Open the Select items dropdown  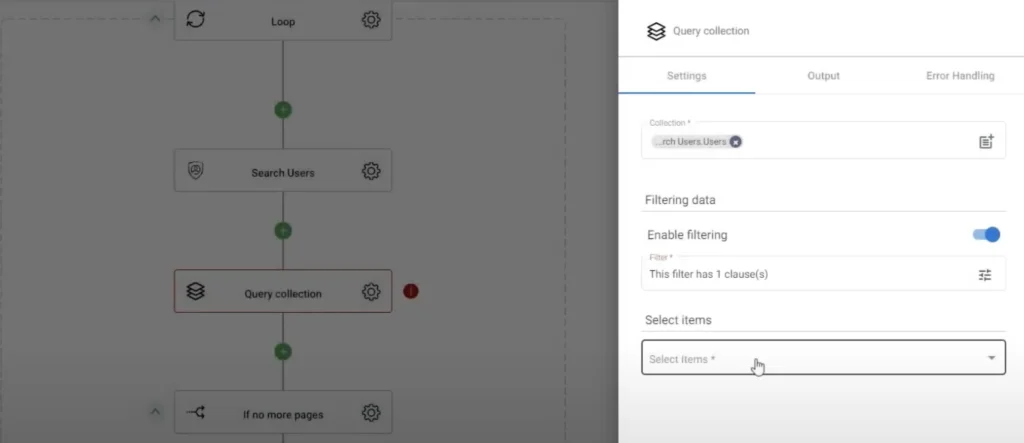click(x=823, y=357)
